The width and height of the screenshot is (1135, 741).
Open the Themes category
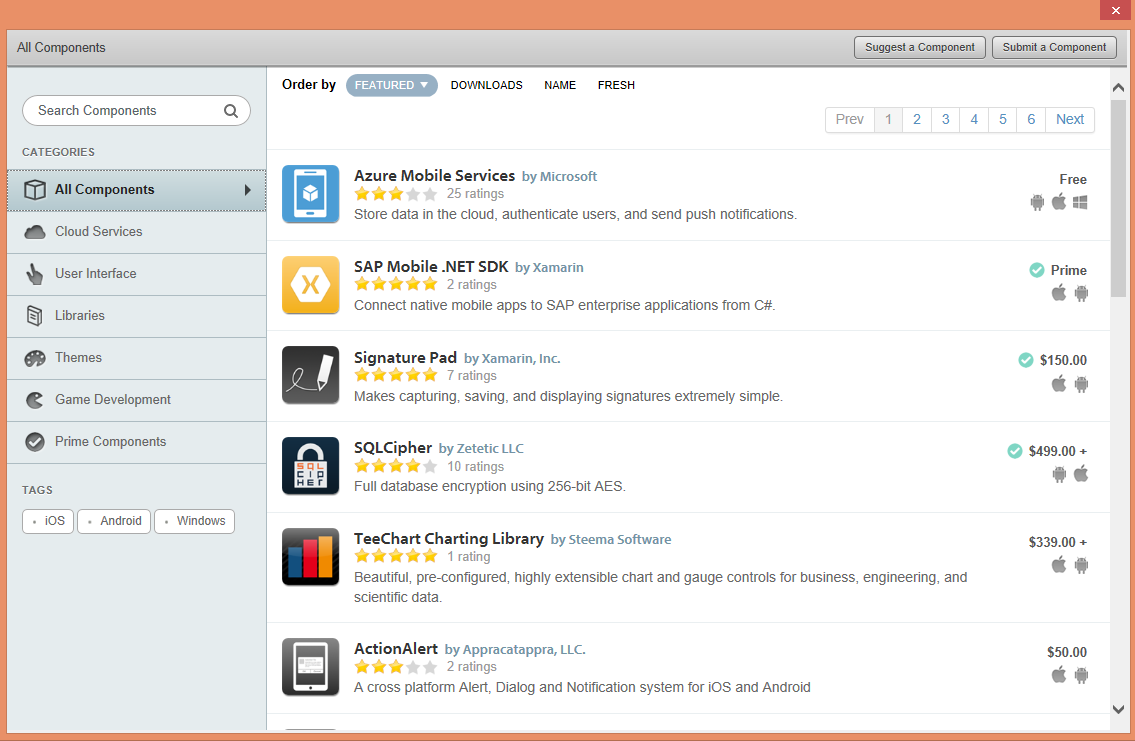click(x=137, y=358)
